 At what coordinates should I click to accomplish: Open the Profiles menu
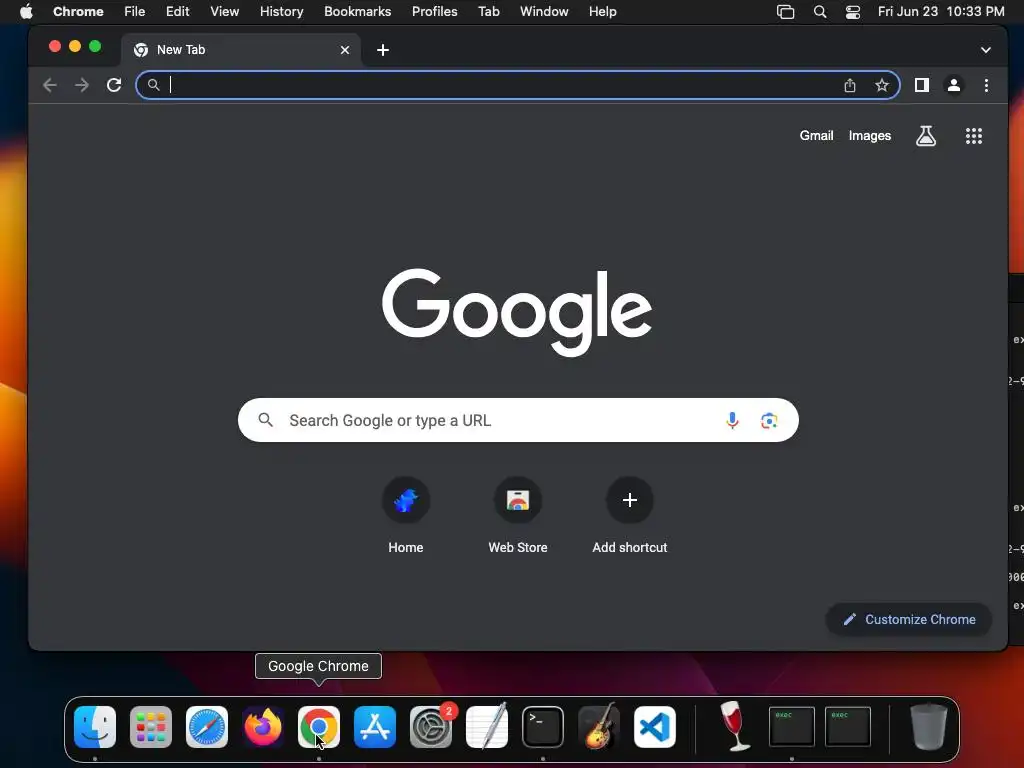(x=434, y=12)
